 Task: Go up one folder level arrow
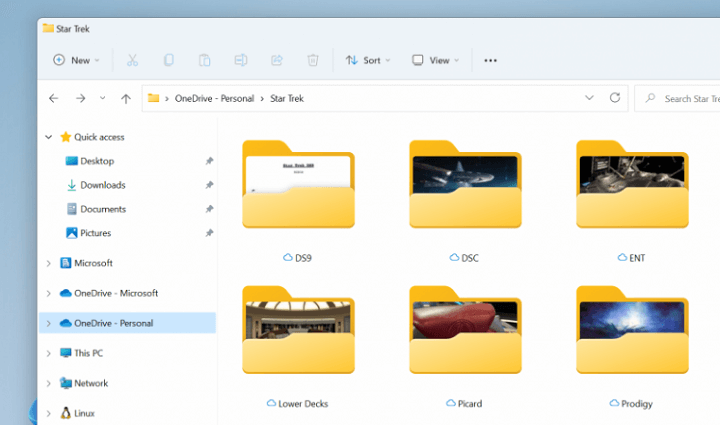click(126, 98)
